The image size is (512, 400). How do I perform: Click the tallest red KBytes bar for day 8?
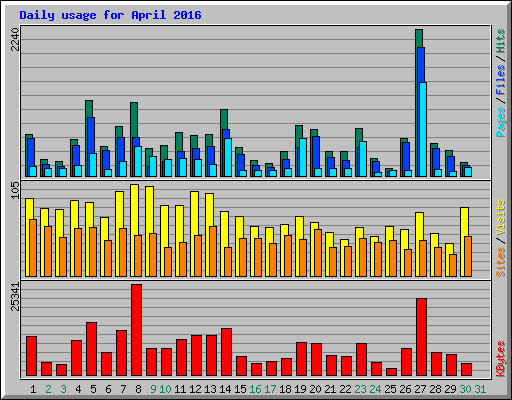tap(137, 330)
